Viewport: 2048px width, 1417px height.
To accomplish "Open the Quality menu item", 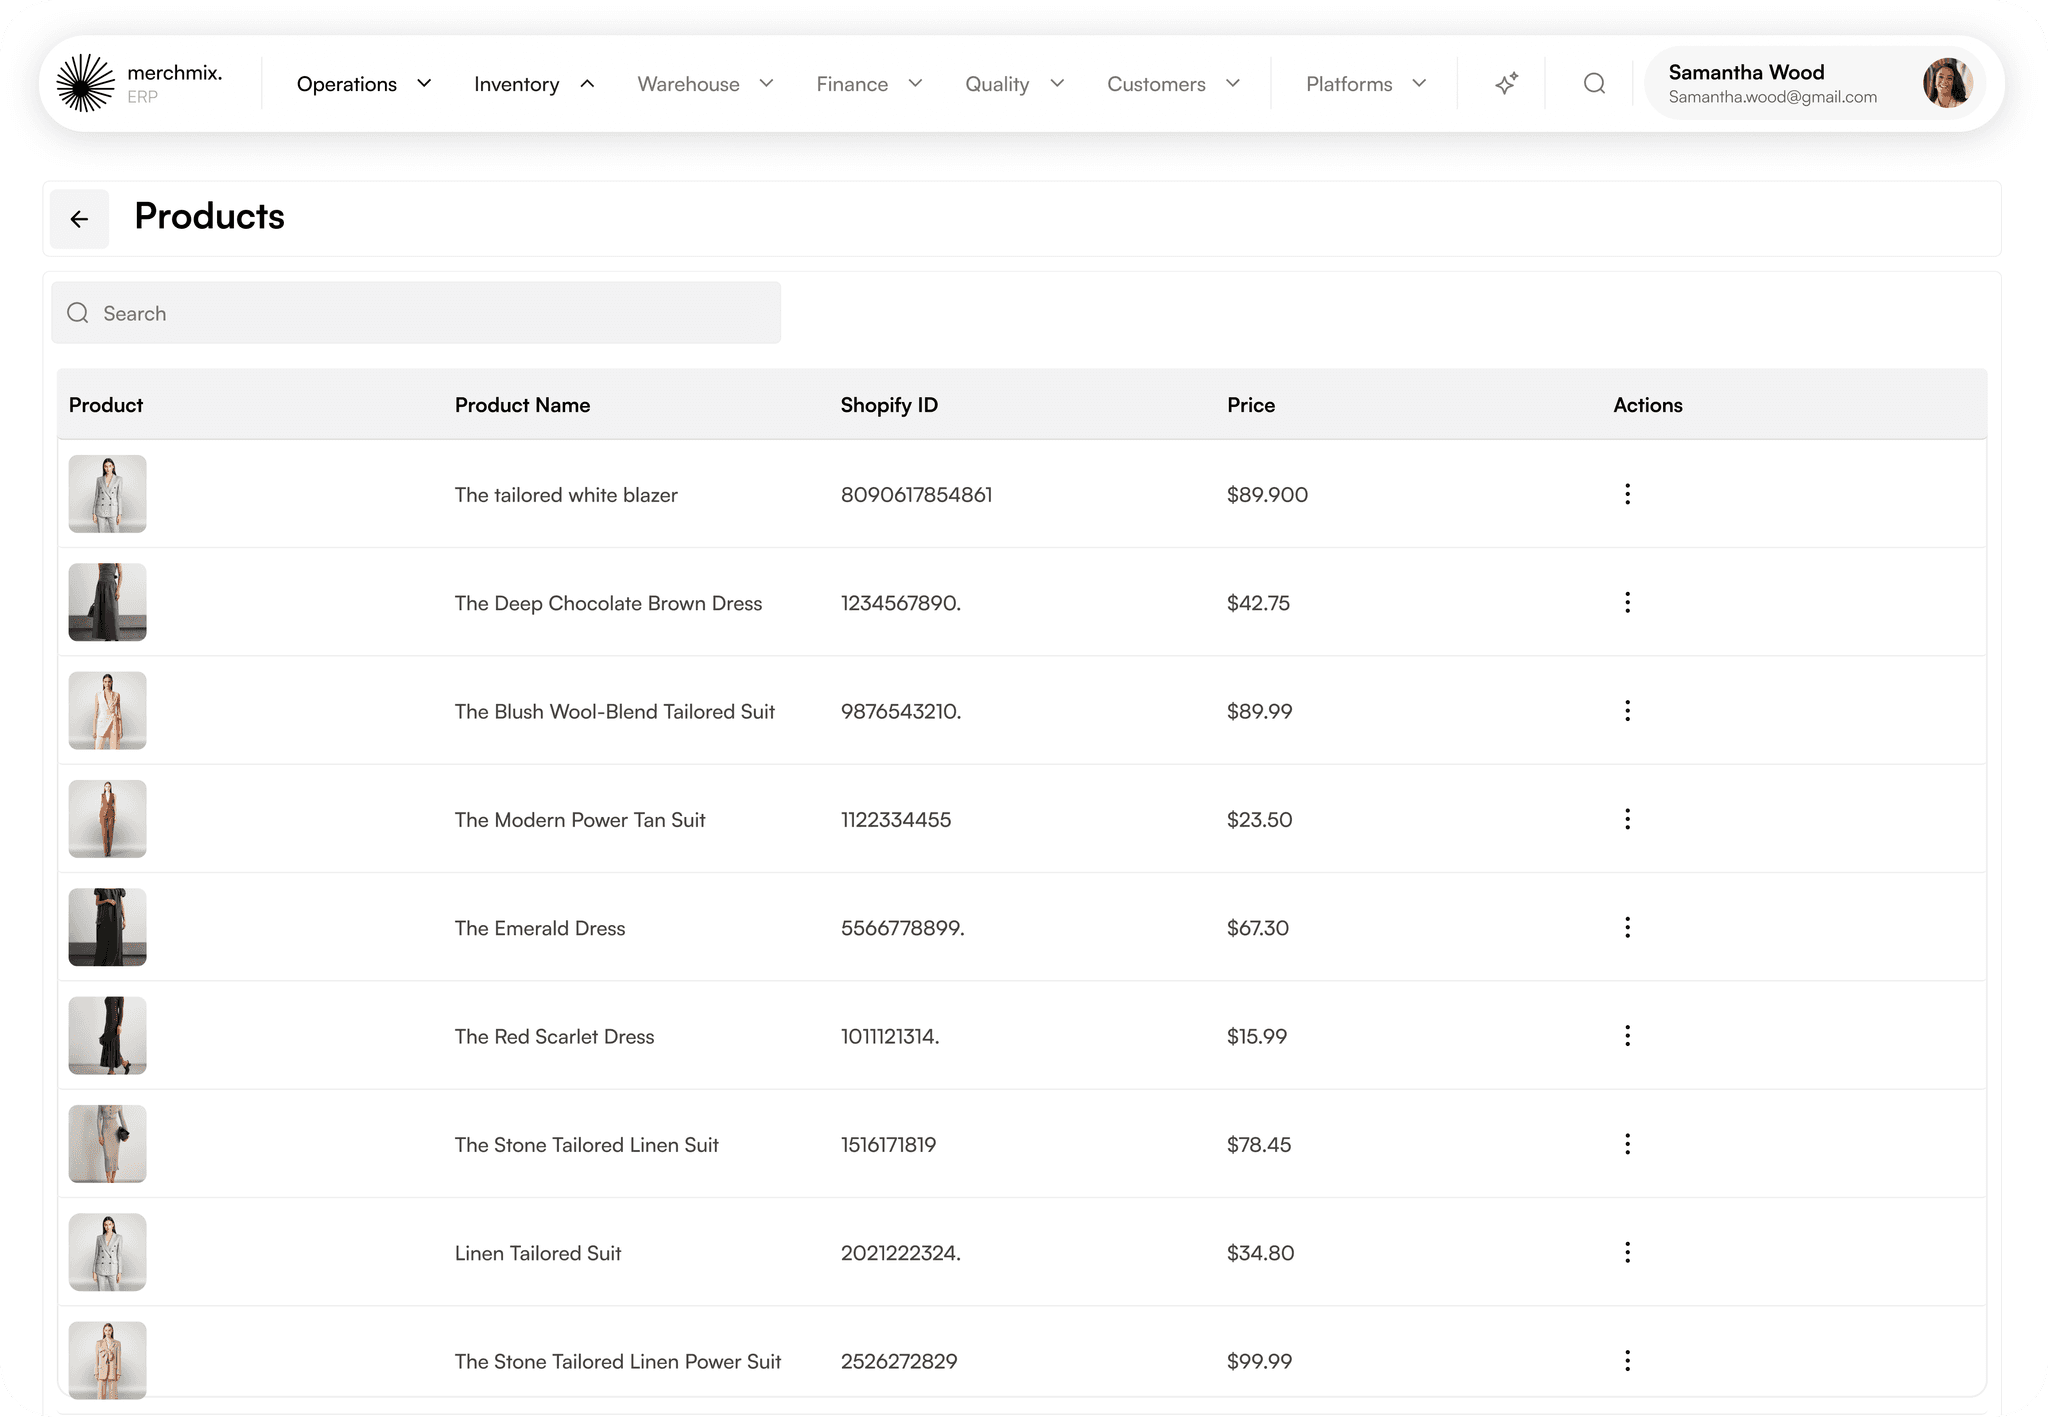I will pyautogui.click(x=1014, y=84).
